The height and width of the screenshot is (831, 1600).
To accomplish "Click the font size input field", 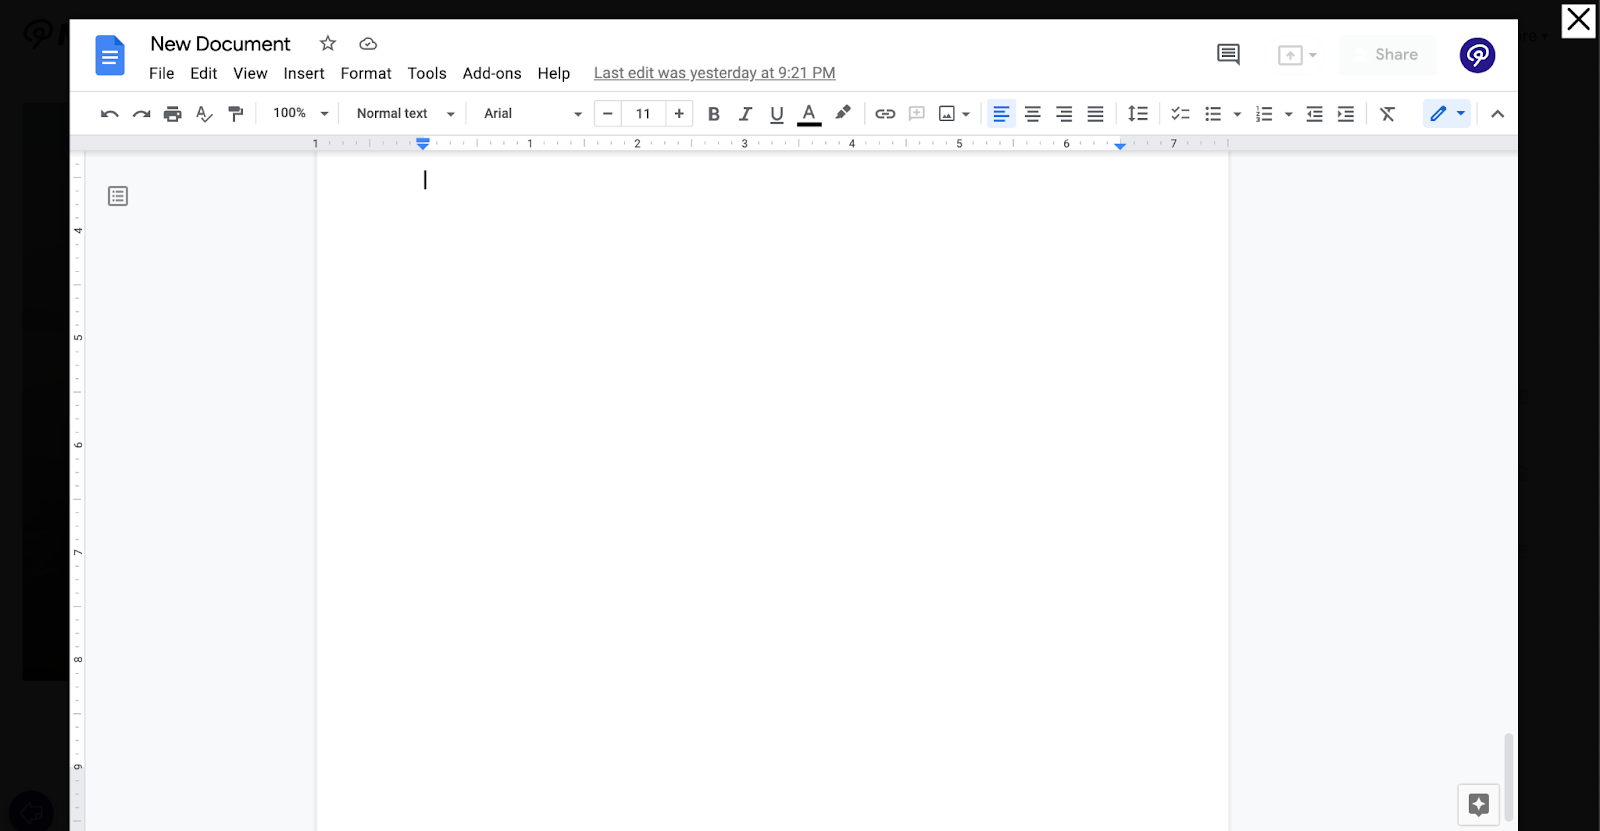I will click(x=643, y=114).
